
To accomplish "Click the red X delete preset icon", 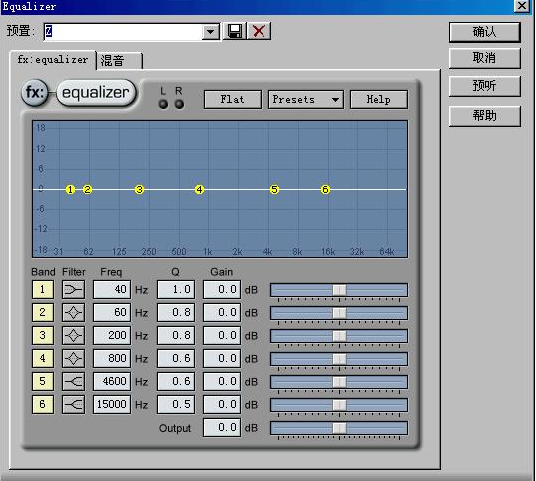I will 259,31.
